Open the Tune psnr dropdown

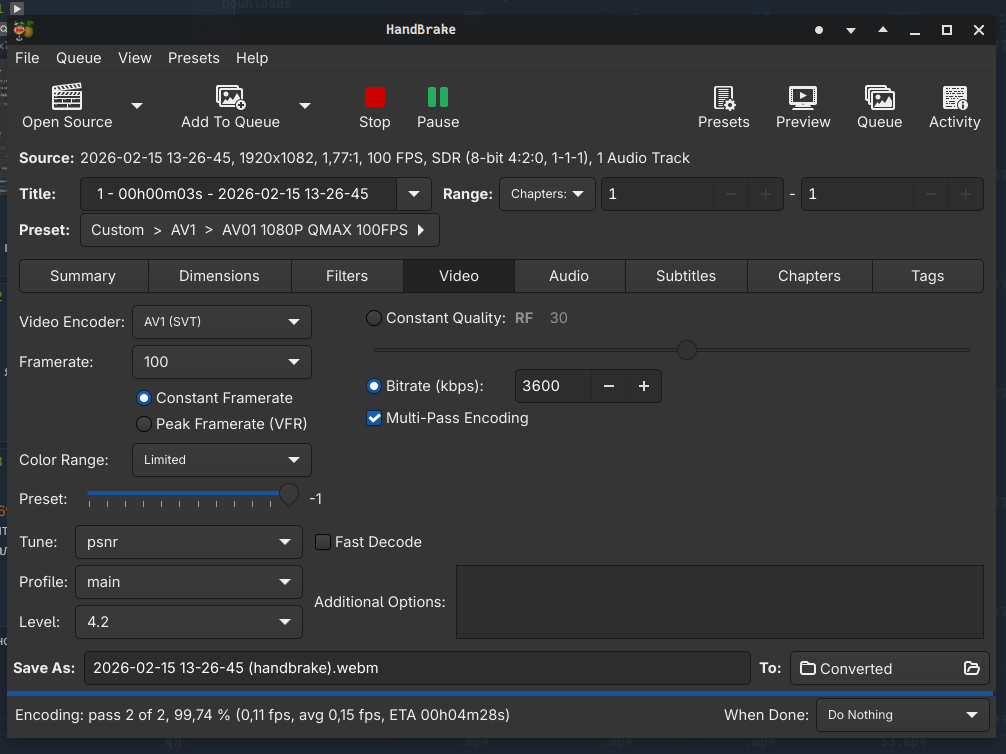(188, 542)
